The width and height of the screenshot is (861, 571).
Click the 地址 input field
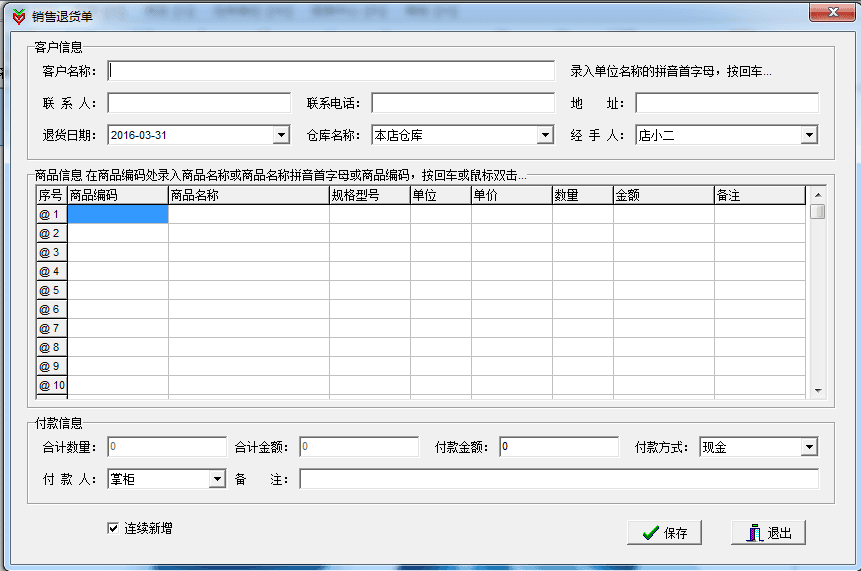726,103
